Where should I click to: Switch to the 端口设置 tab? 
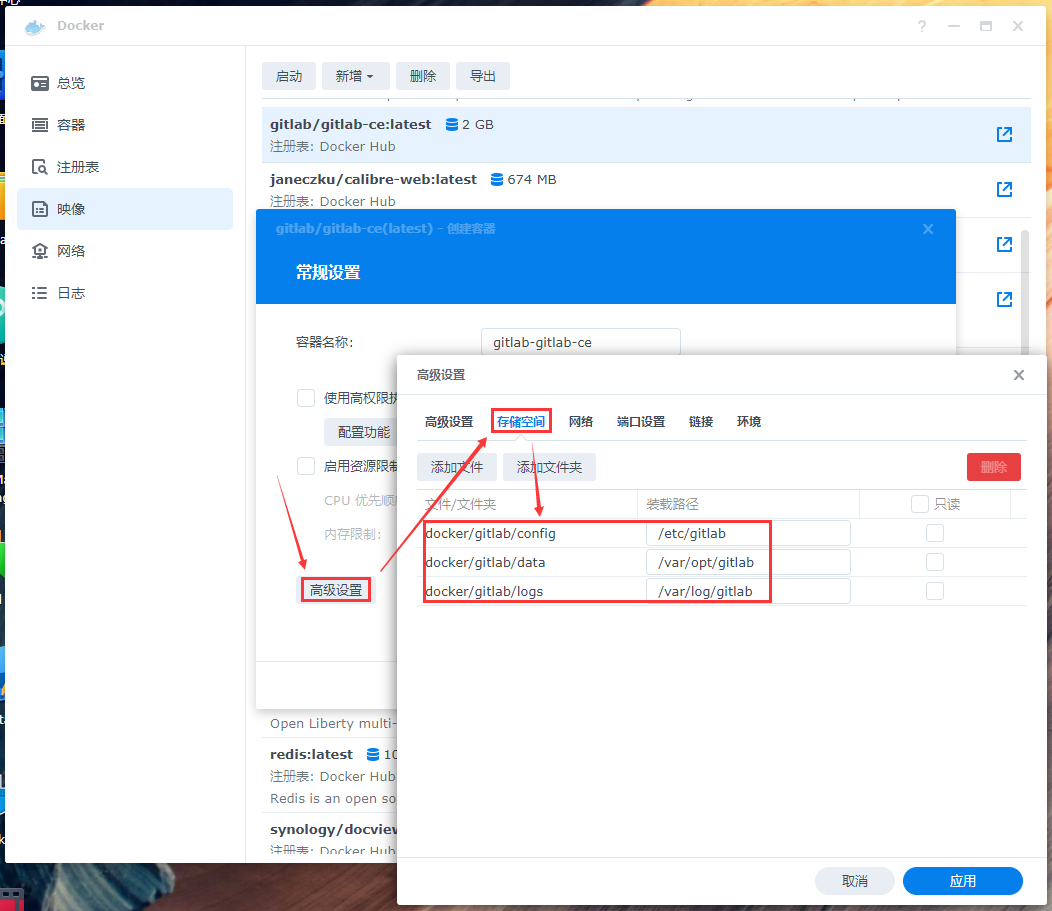click(641, 422)
